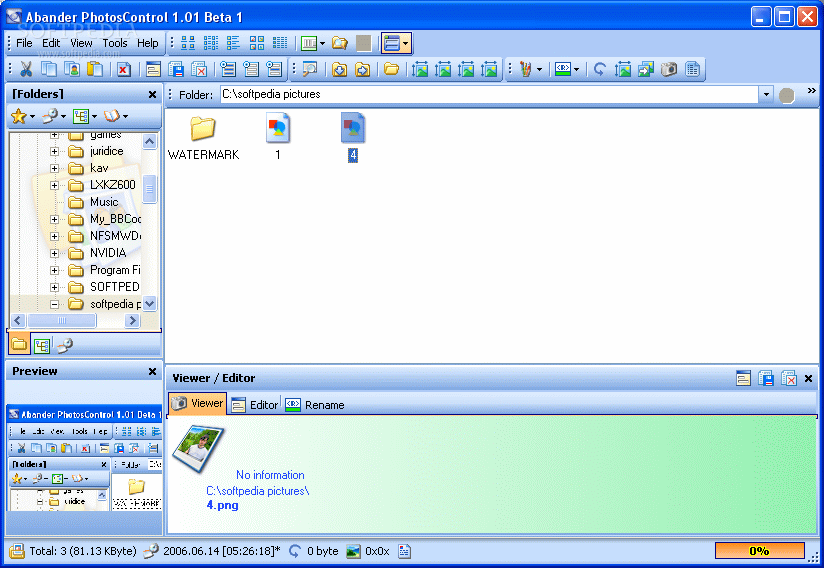Click the folder with magnifier icon in the top toolbar
The height and width of the screenshot is (568, 824).
point(340,43)
